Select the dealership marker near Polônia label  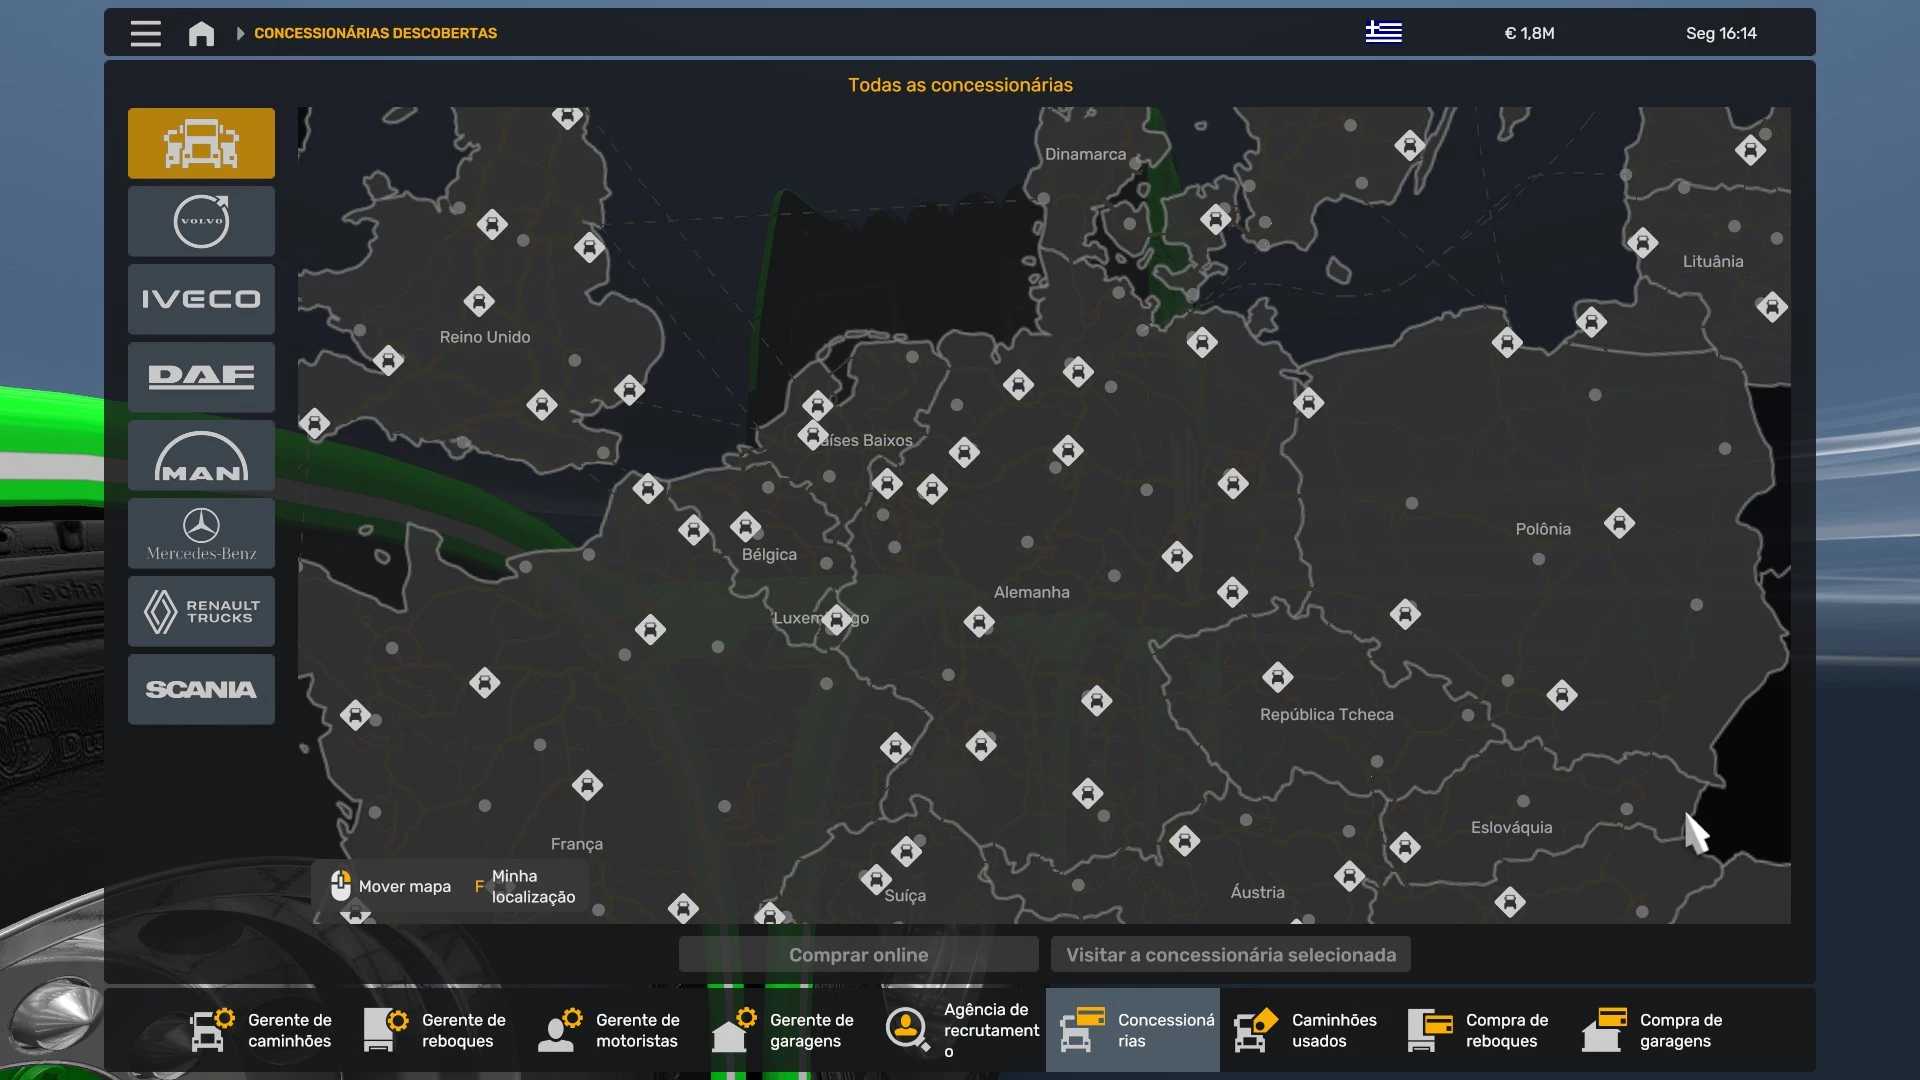coord(1619,523)
